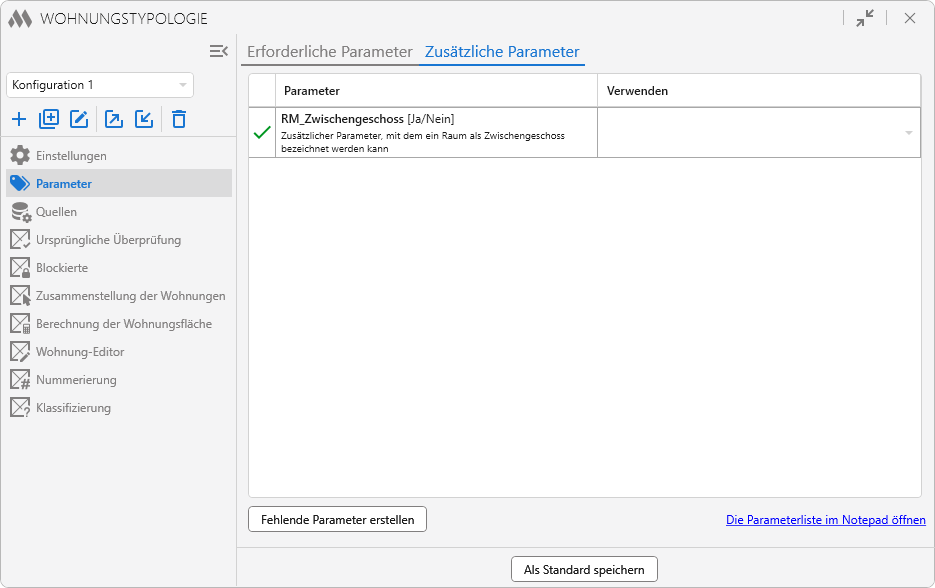The height and width of the screenshot is (588, 935).
Task: Duplicate the current configuration
Action: [49, 119]
